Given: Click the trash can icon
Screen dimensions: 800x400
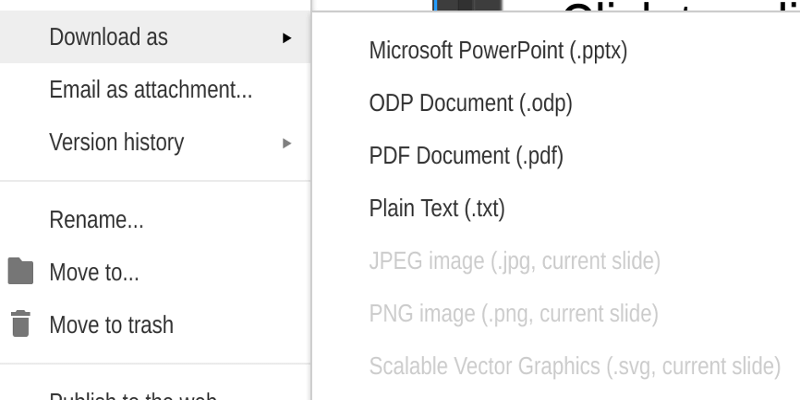Looking at the screenshot, I should pyautogui.click(x=20, y=324).
